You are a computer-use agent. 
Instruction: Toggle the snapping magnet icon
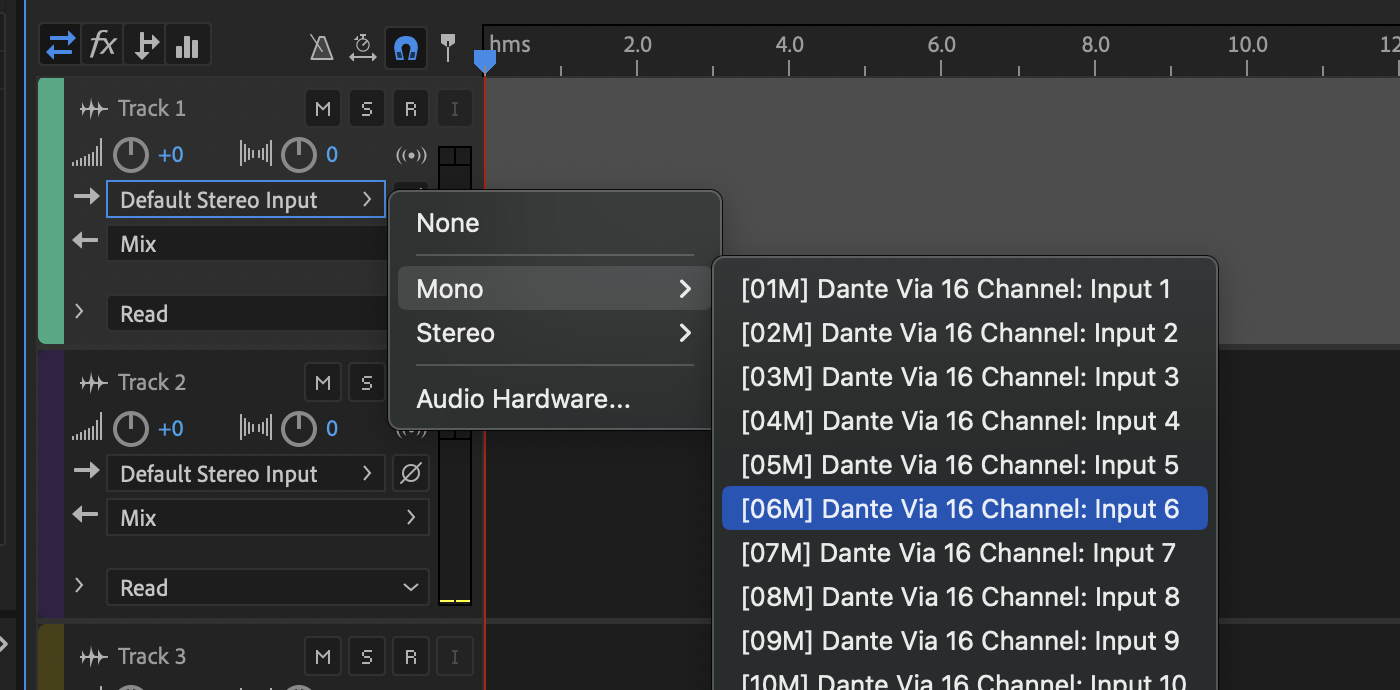pyautogui.click(x=406, y=47)
